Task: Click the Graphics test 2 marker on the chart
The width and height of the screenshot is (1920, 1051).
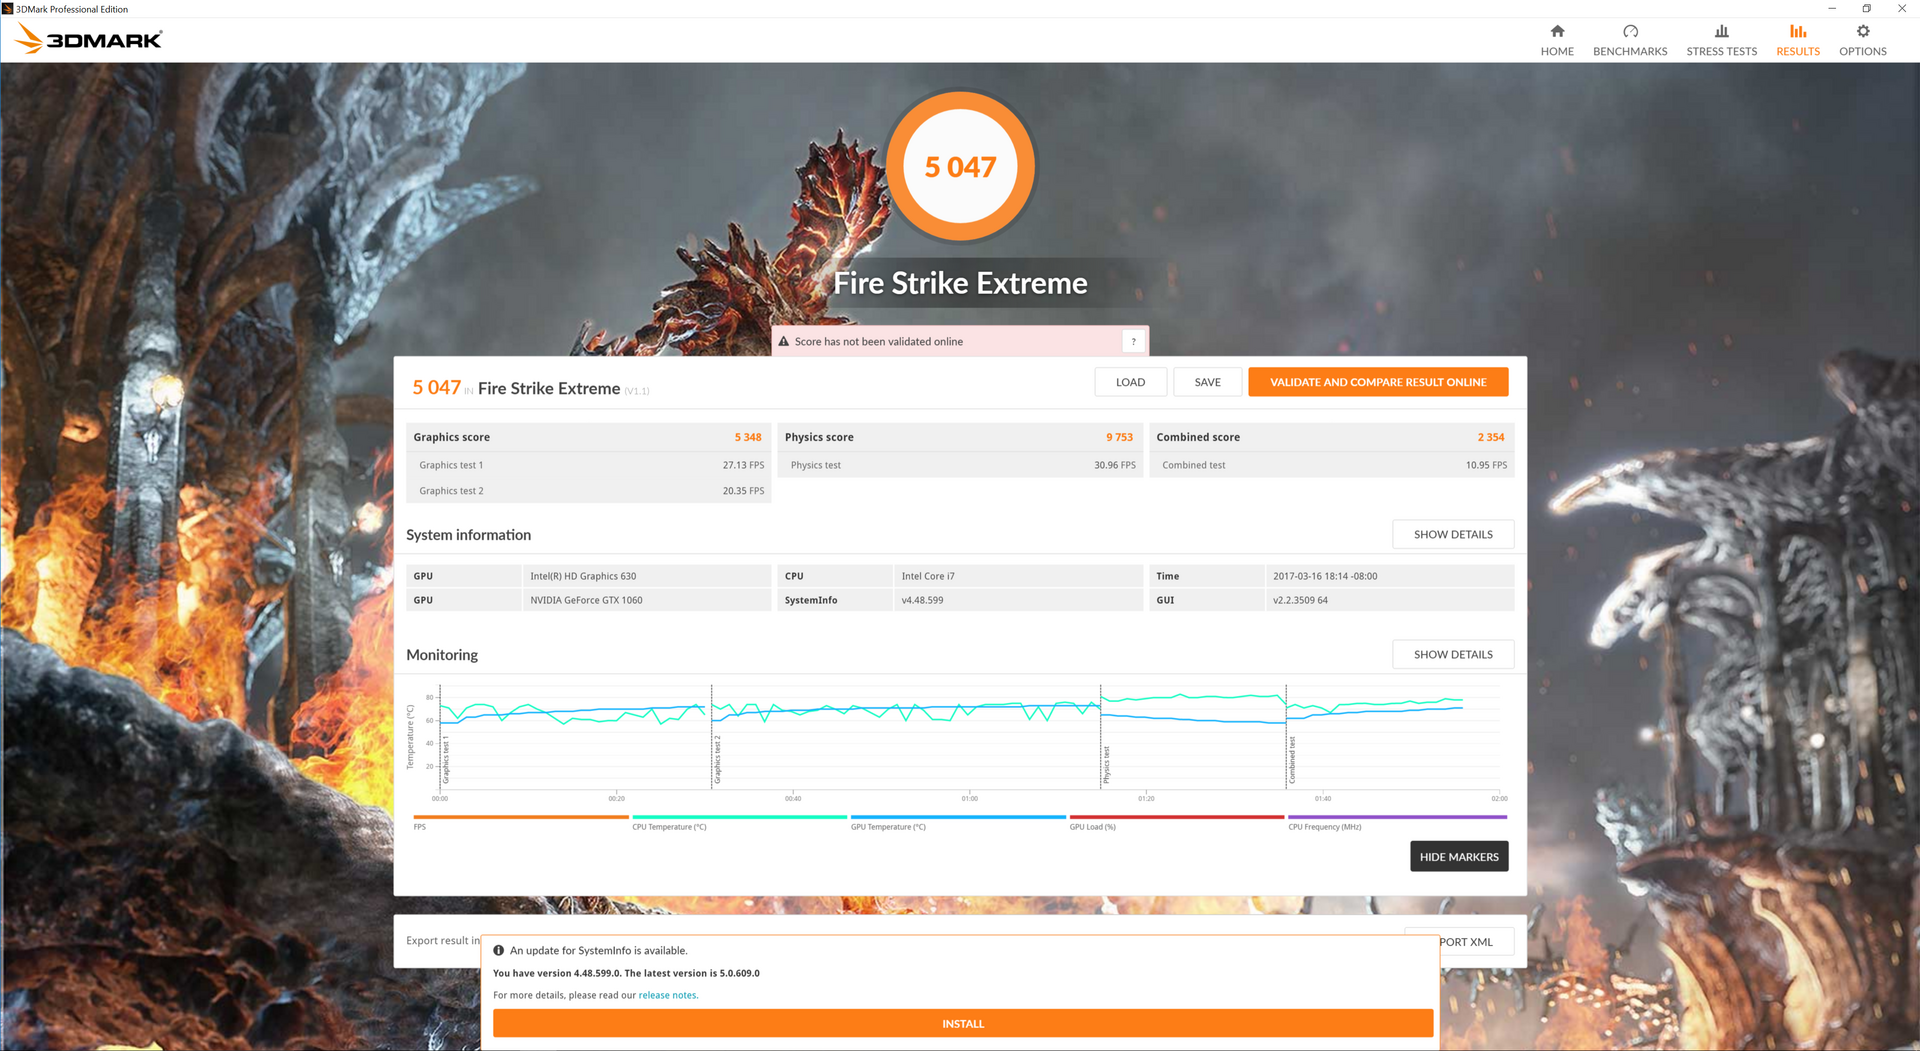Action: pyautogui.click(x=718, y=760)
